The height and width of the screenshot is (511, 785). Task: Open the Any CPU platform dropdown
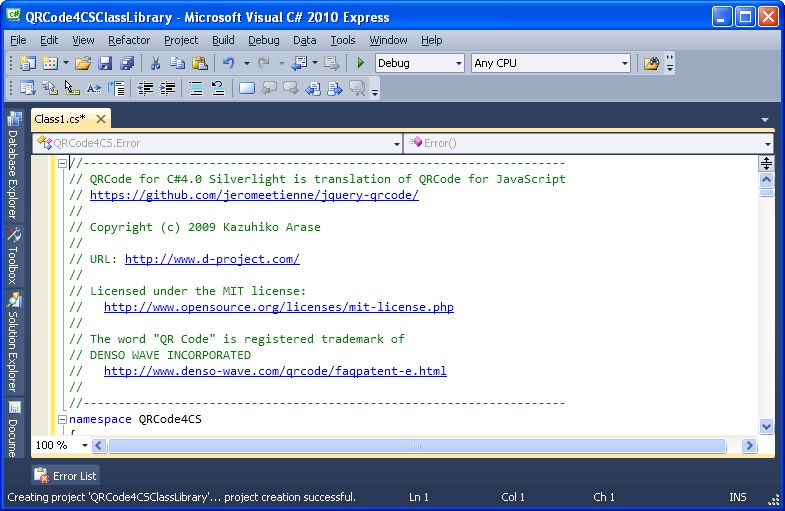point(624,63)
